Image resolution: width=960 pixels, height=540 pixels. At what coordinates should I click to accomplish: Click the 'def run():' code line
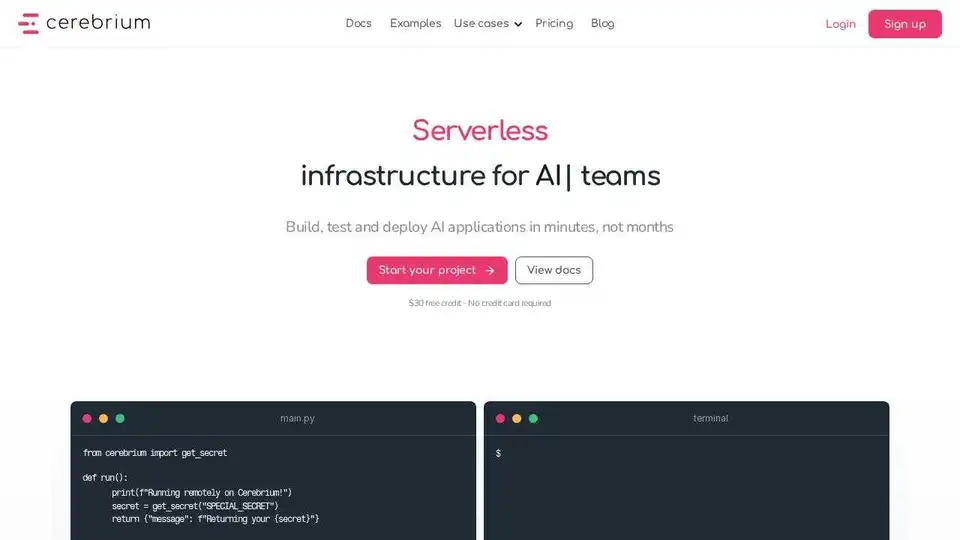pyautogui.click(x=105, y=478)
